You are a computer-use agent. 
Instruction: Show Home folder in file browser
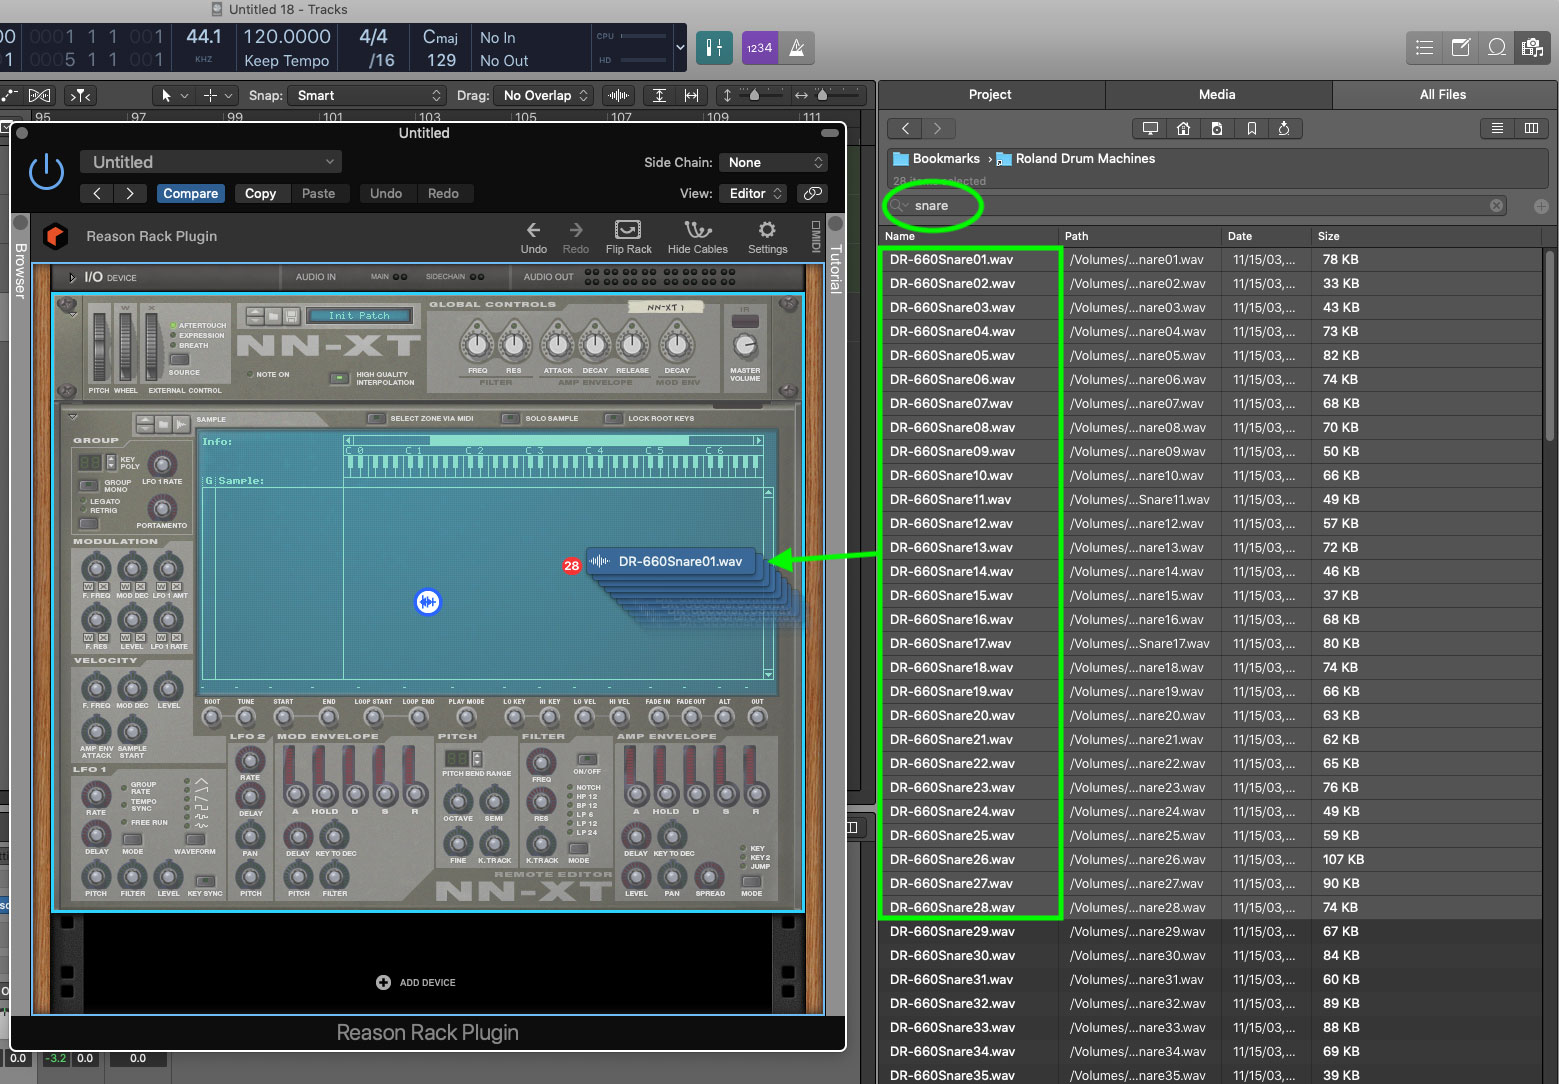1183,128
